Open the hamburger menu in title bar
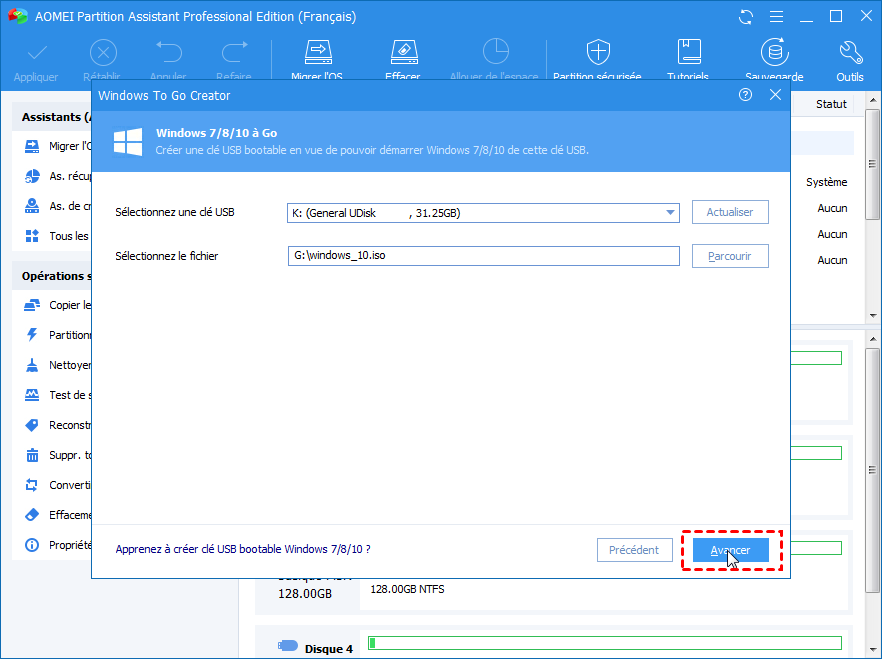This screenshot has height=659, width=882. pos(776,17)
